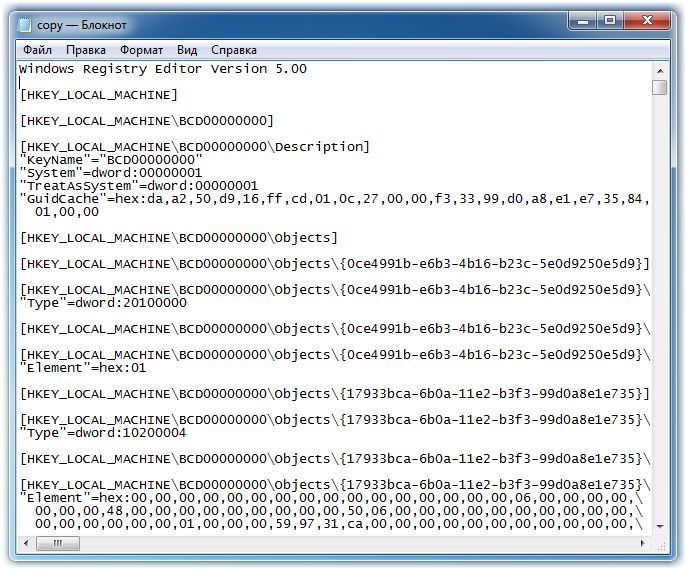Click the vertical scrollbar thumb
This screenshot has height=570, width=687.
click(x=660, y=87)
